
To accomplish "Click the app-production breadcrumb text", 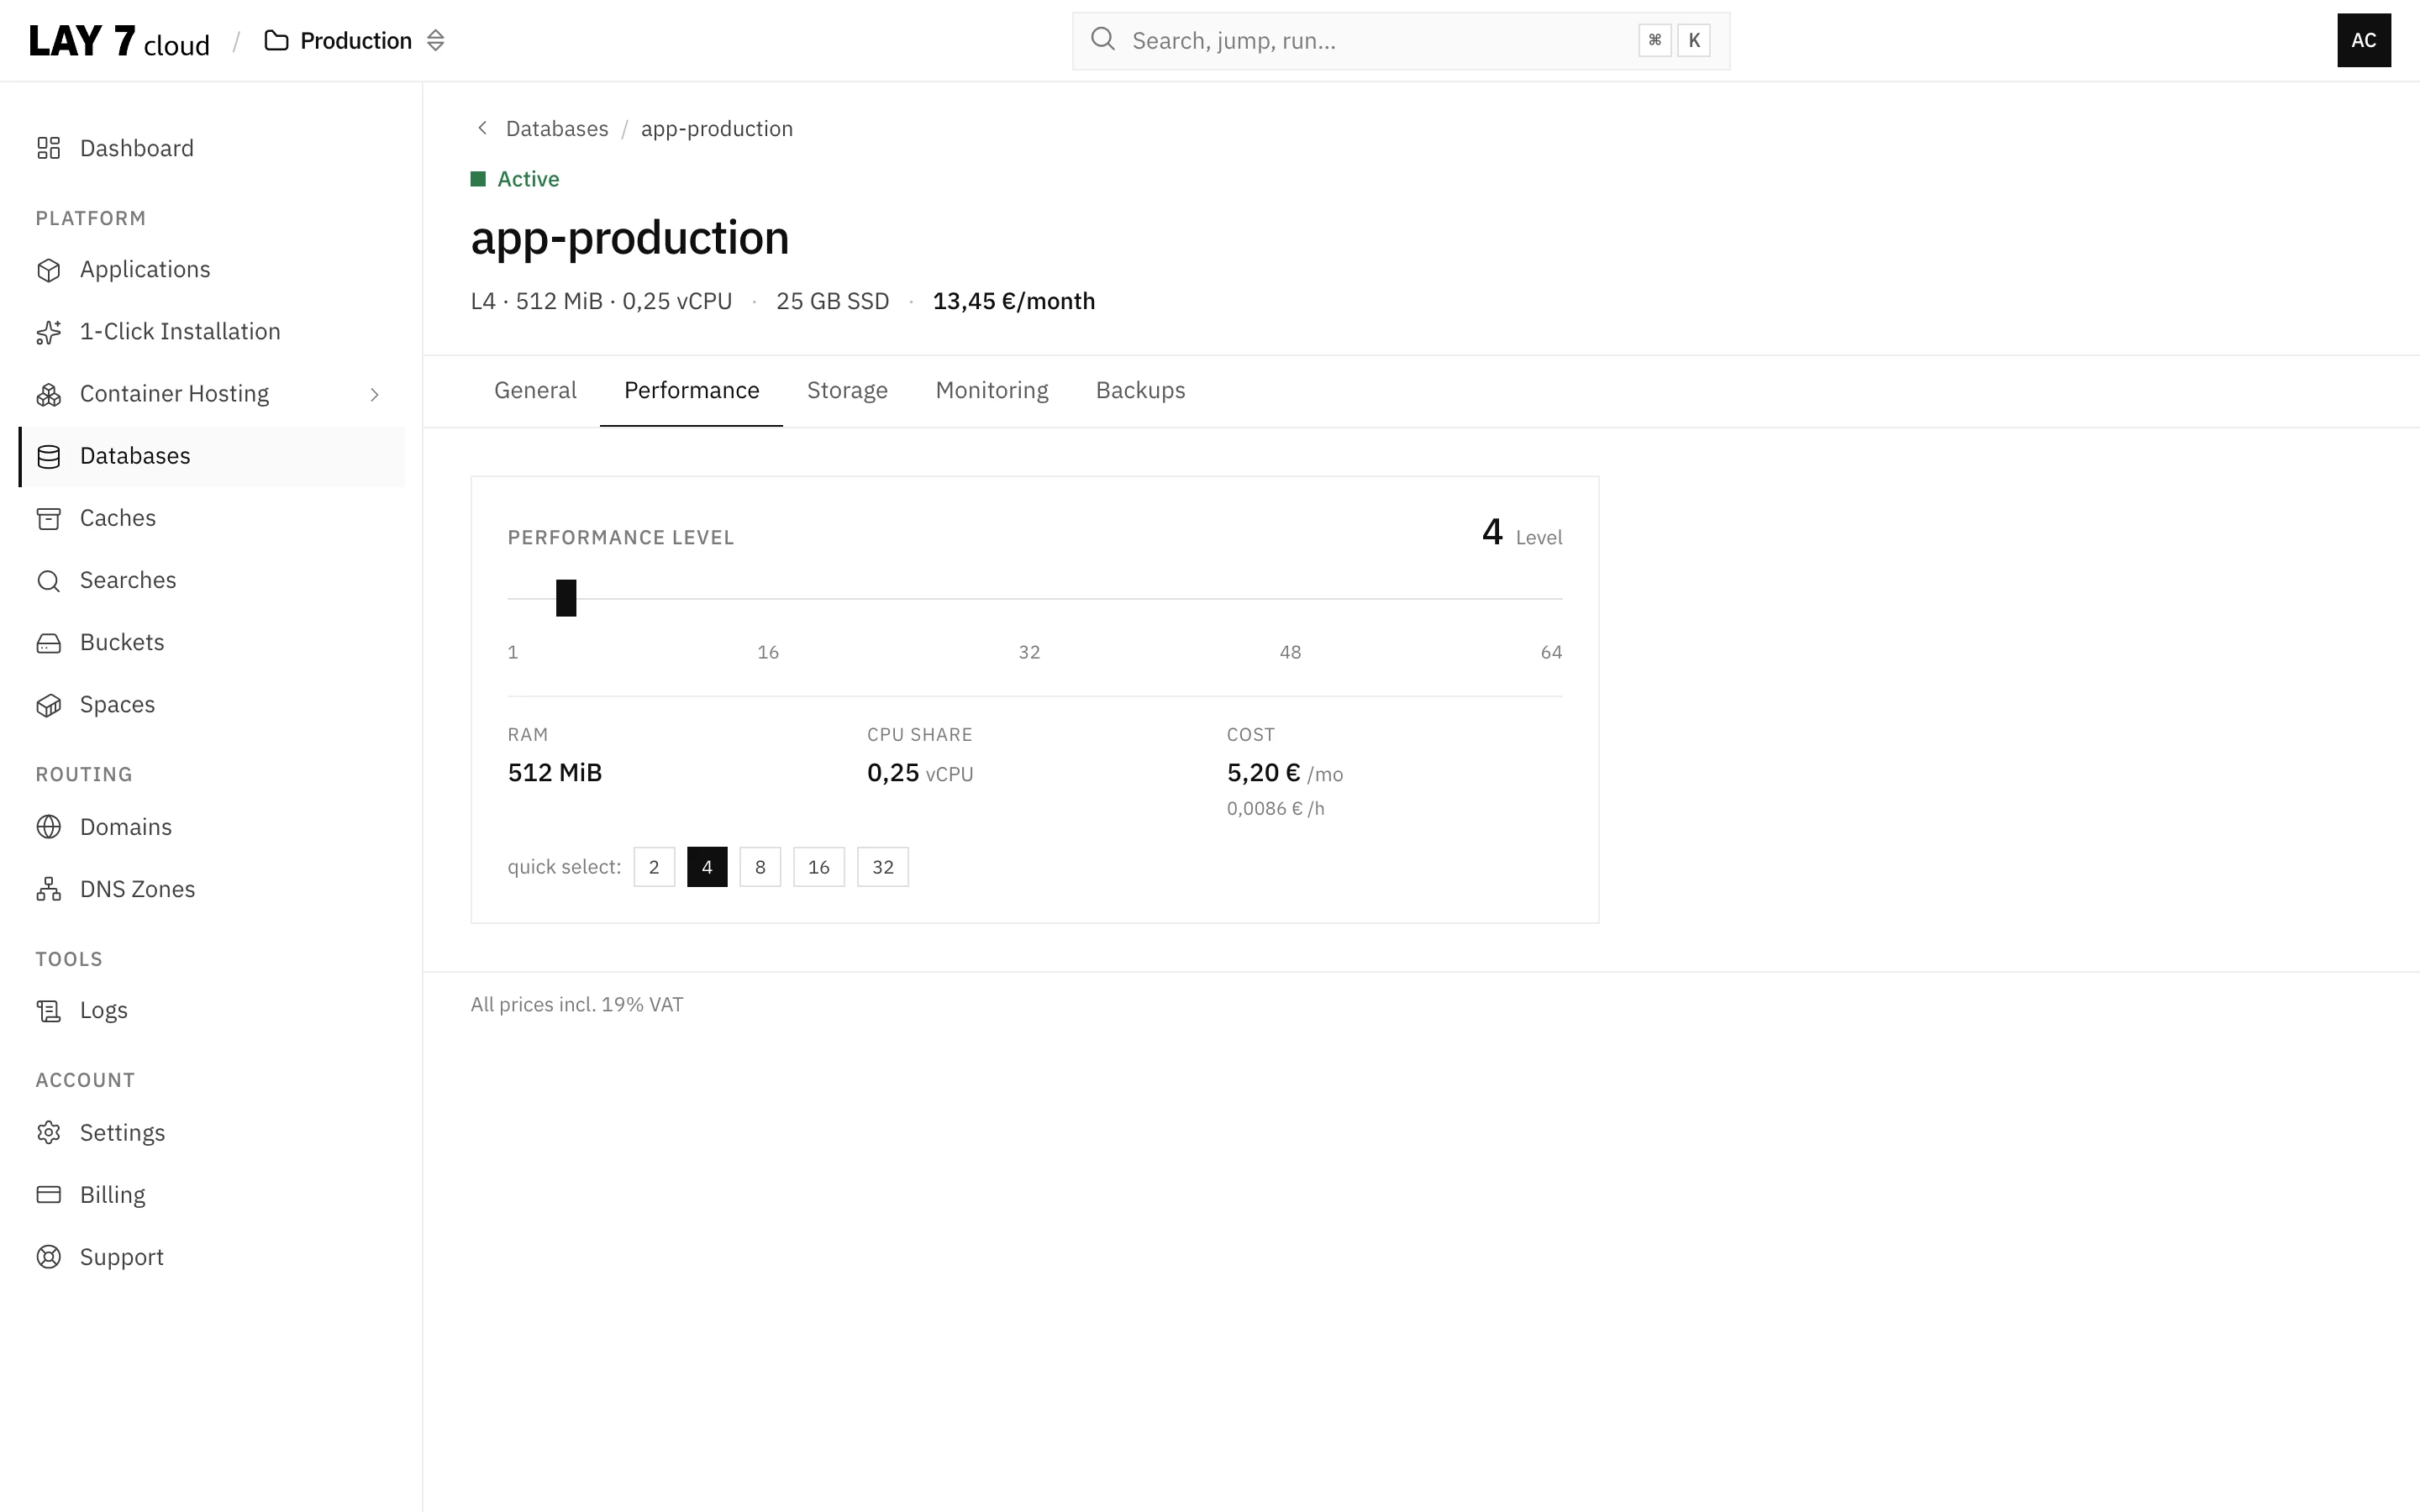I will (717, 129).
